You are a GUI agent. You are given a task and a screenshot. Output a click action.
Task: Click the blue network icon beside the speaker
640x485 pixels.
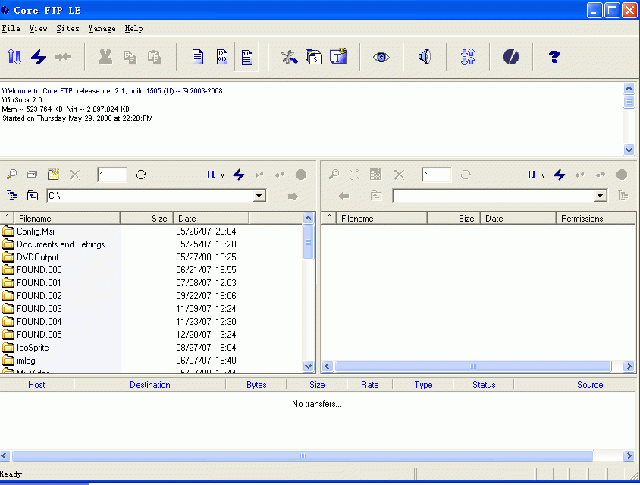click(468, 57)
